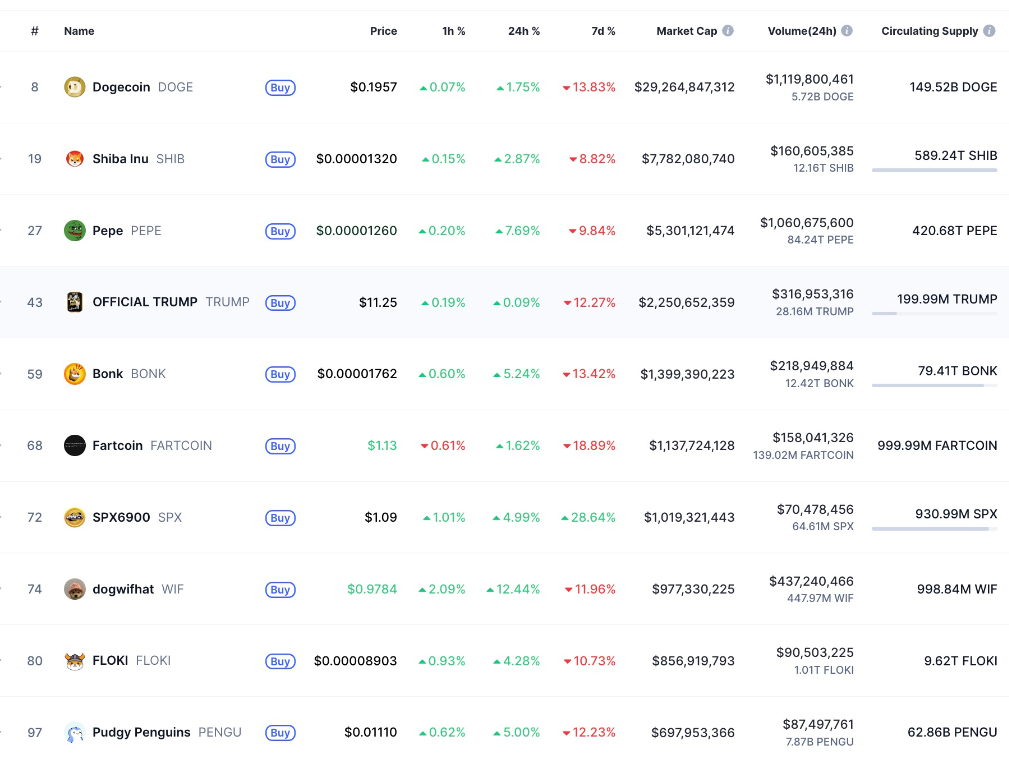Click the Fartcoin black logo
This screenshot has height=768, width=1009.
click(75, 446)
